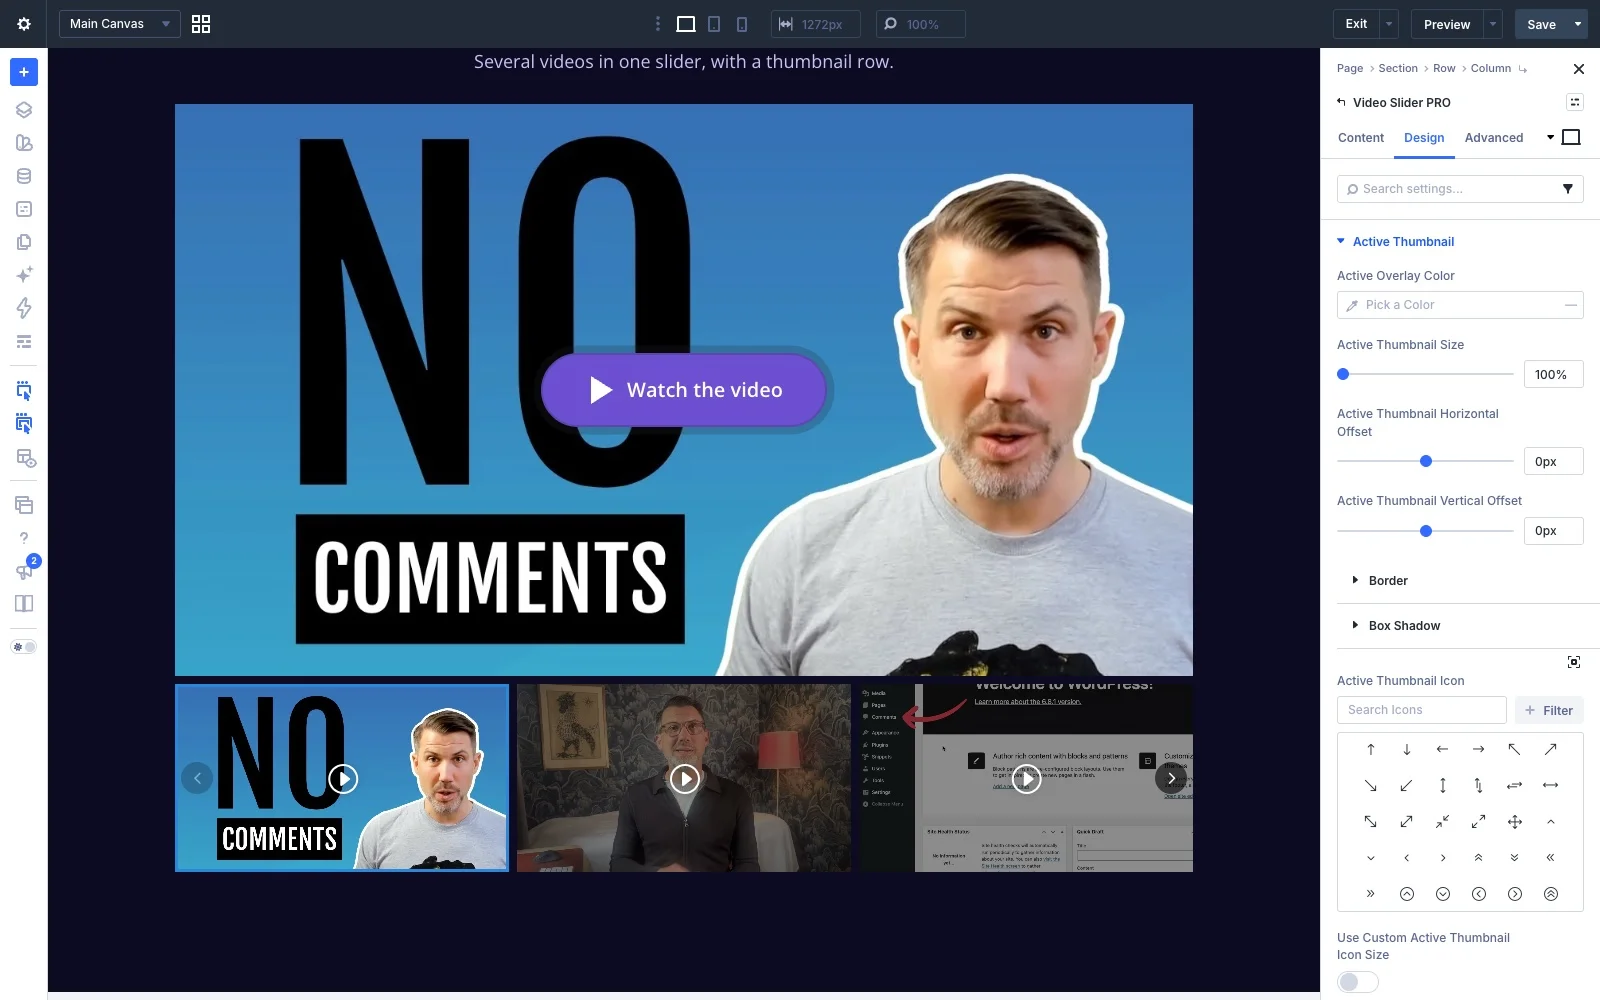Click the icon Filter button
This screenshot has height=1000, width=1600.
pos(1549,710)
